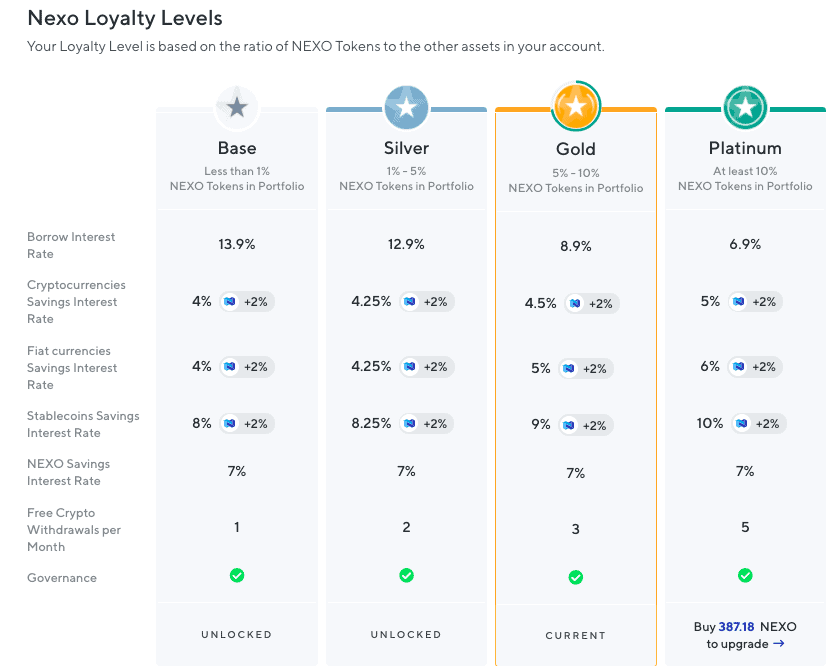840x666 pixels.
Task: Click the Fiat currencies Savings Interest Rate label
Action: (x=72, y=368)
